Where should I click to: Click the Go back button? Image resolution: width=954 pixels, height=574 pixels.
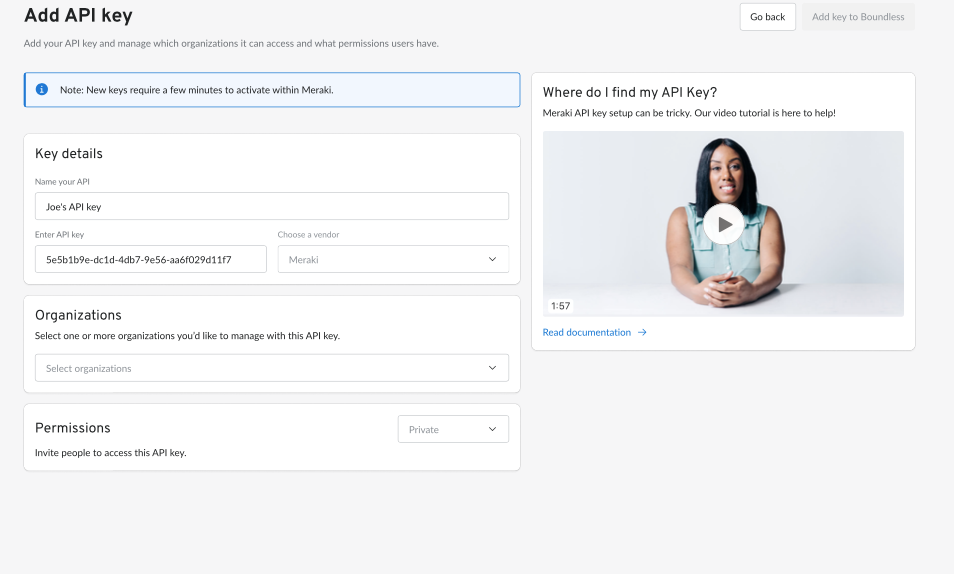(767, 17)
